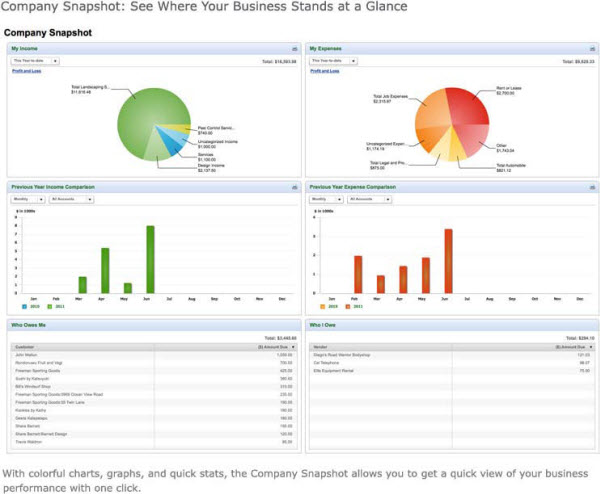600x494 pixels.
Task: Open the My Expenses date range dropdown
Action: coord(333,61)
